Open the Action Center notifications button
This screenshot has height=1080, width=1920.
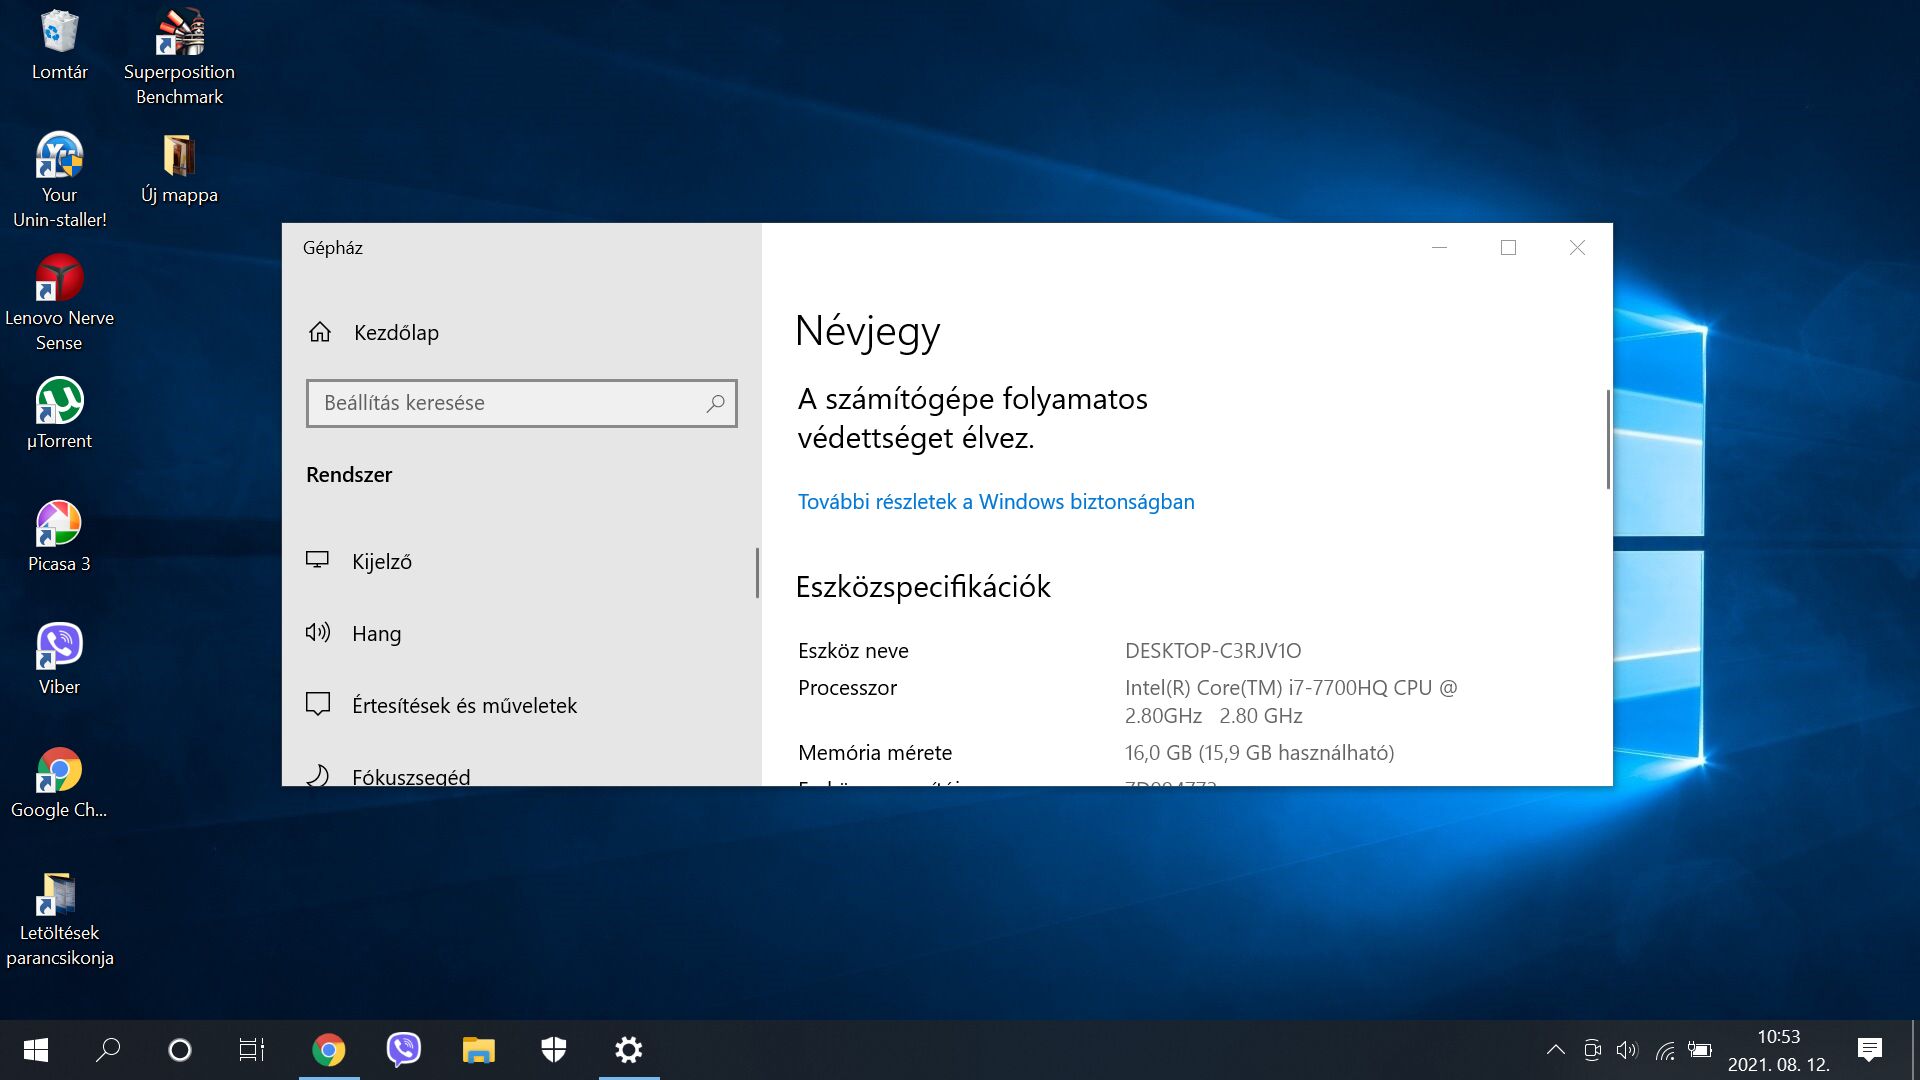pos(1869,1049)
